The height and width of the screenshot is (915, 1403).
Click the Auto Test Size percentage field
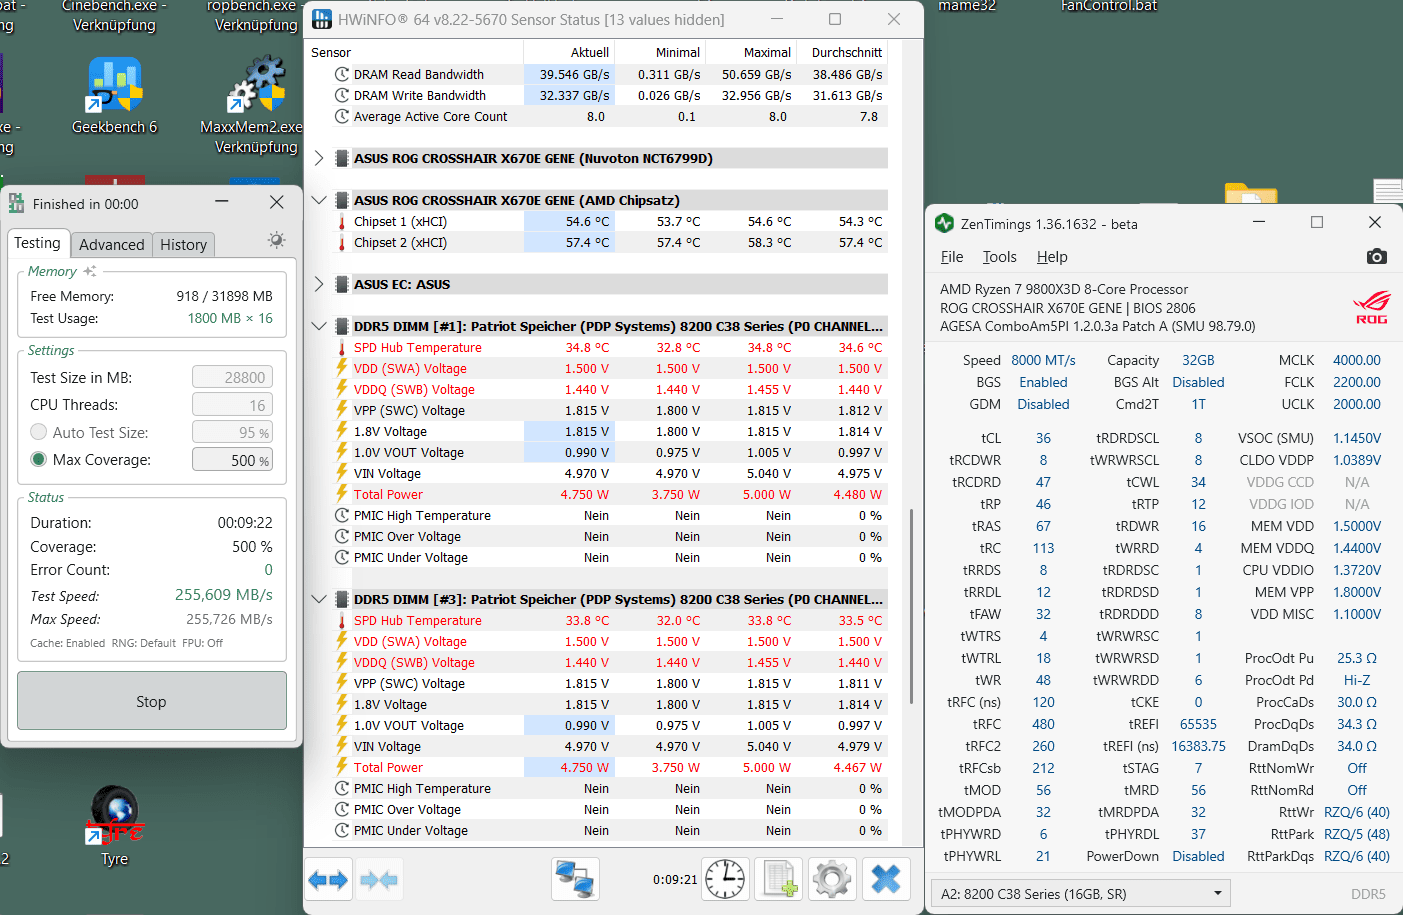pyautogui.click(x=233, y=432)
